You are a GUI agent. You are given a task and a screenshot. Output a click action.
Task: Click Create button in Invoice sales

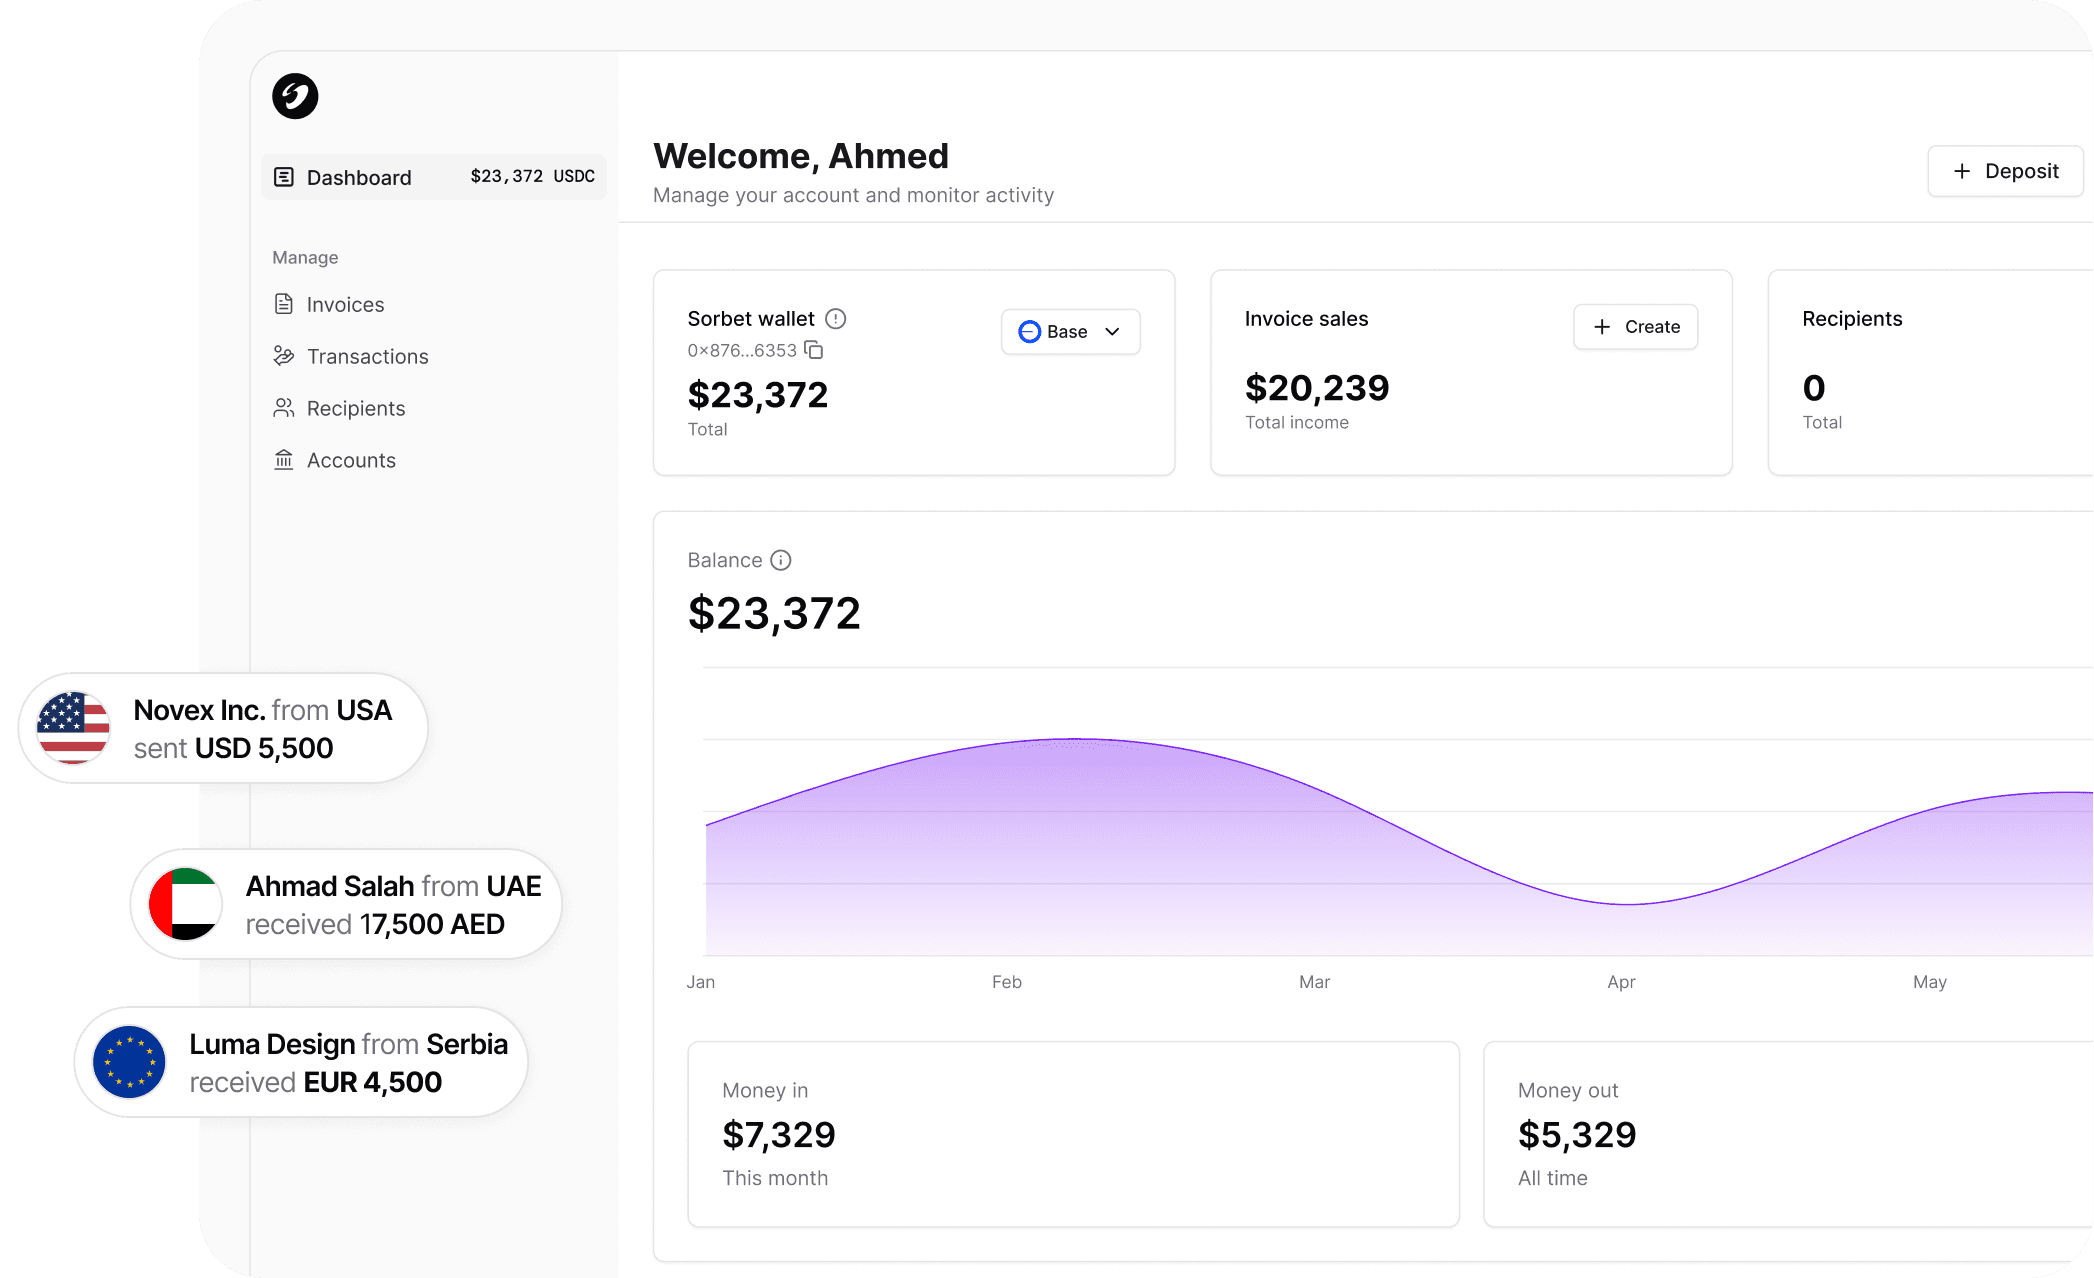[1635, 327]
